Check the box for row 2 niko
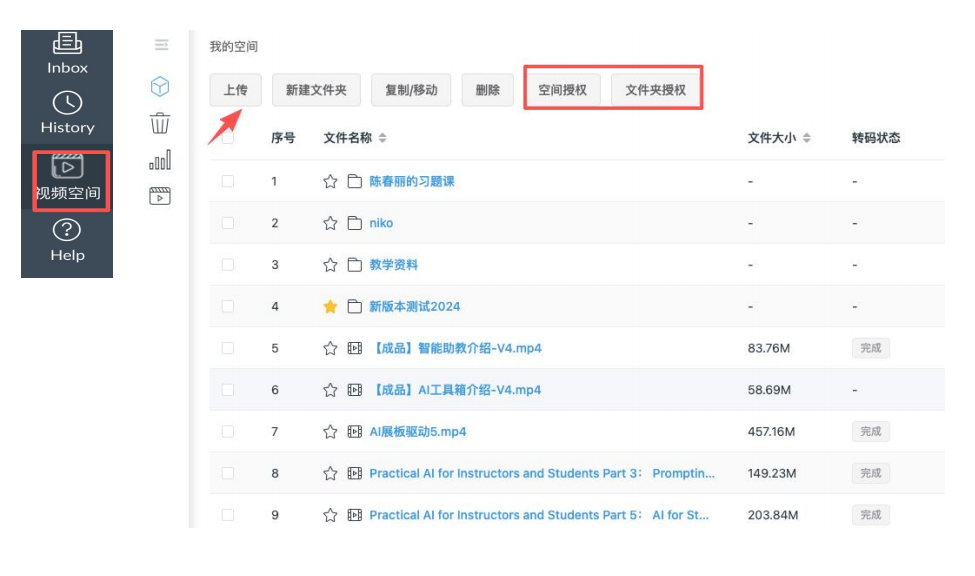The image size is (975, 576). point(228,223)
